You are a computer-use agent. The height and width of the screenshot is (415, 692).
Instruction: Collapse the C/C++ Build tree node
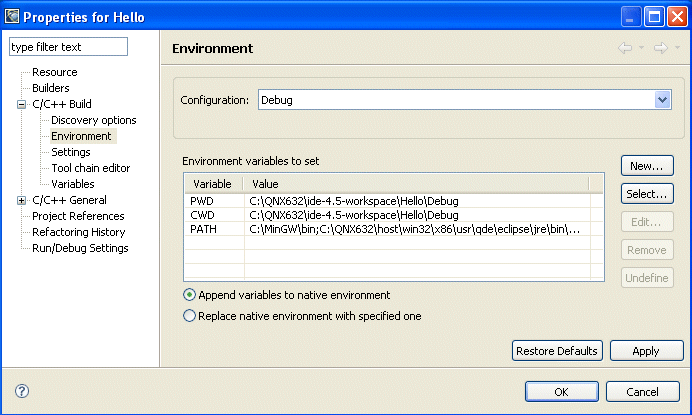coord(22,104)
